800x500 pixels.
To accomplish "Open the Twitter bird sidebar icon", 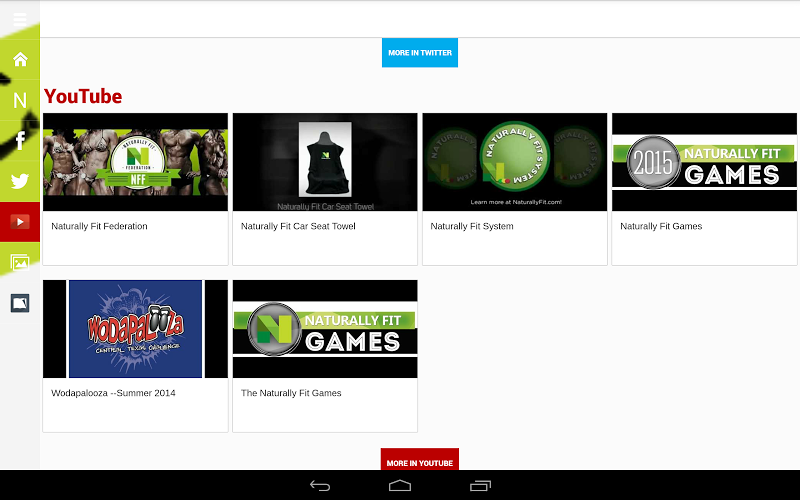I will pyautogui.click(x=20, y=181).
